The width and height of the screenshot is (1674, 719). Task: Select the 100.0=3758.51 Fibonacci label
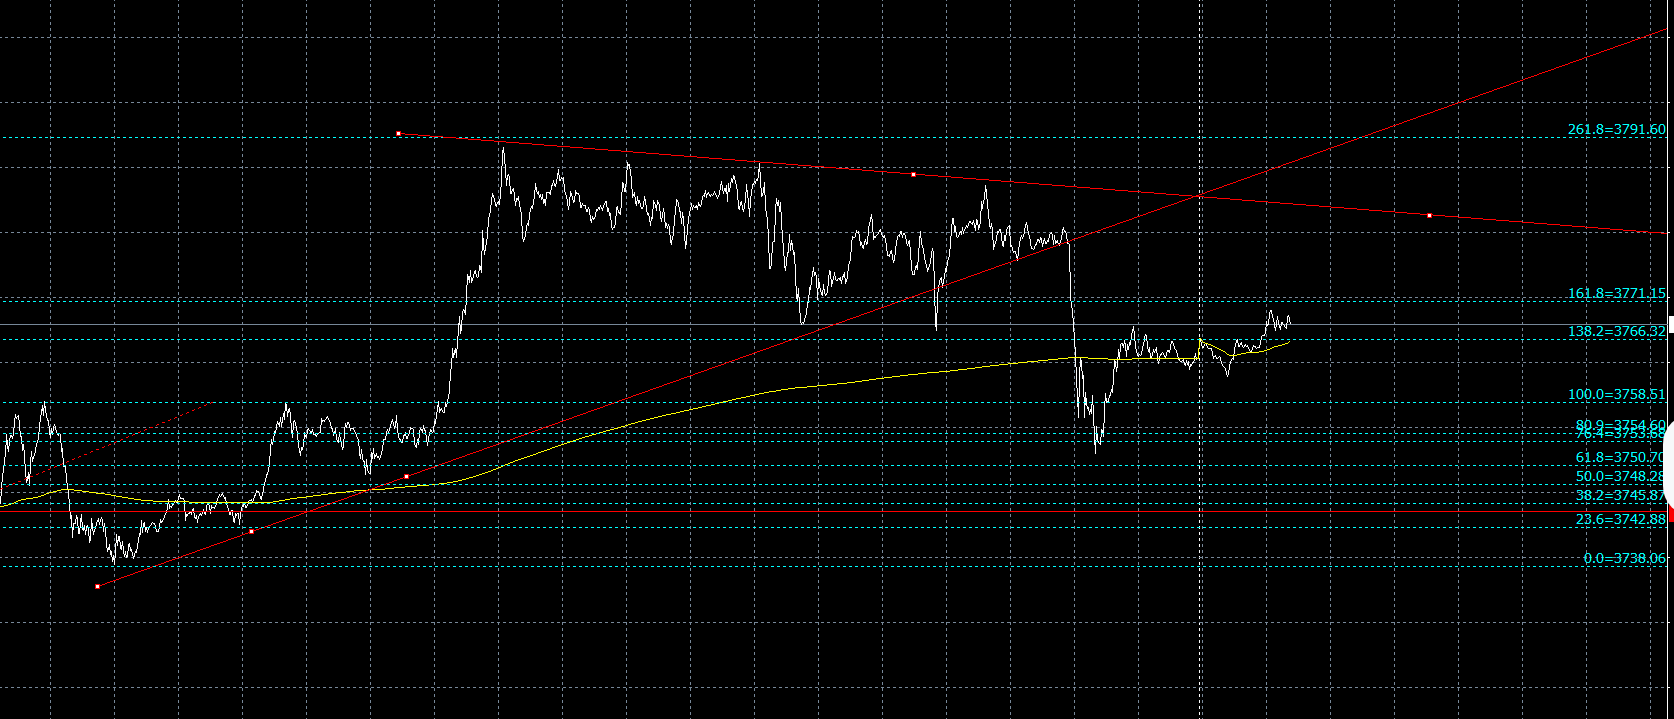(x=1616, y=395)
